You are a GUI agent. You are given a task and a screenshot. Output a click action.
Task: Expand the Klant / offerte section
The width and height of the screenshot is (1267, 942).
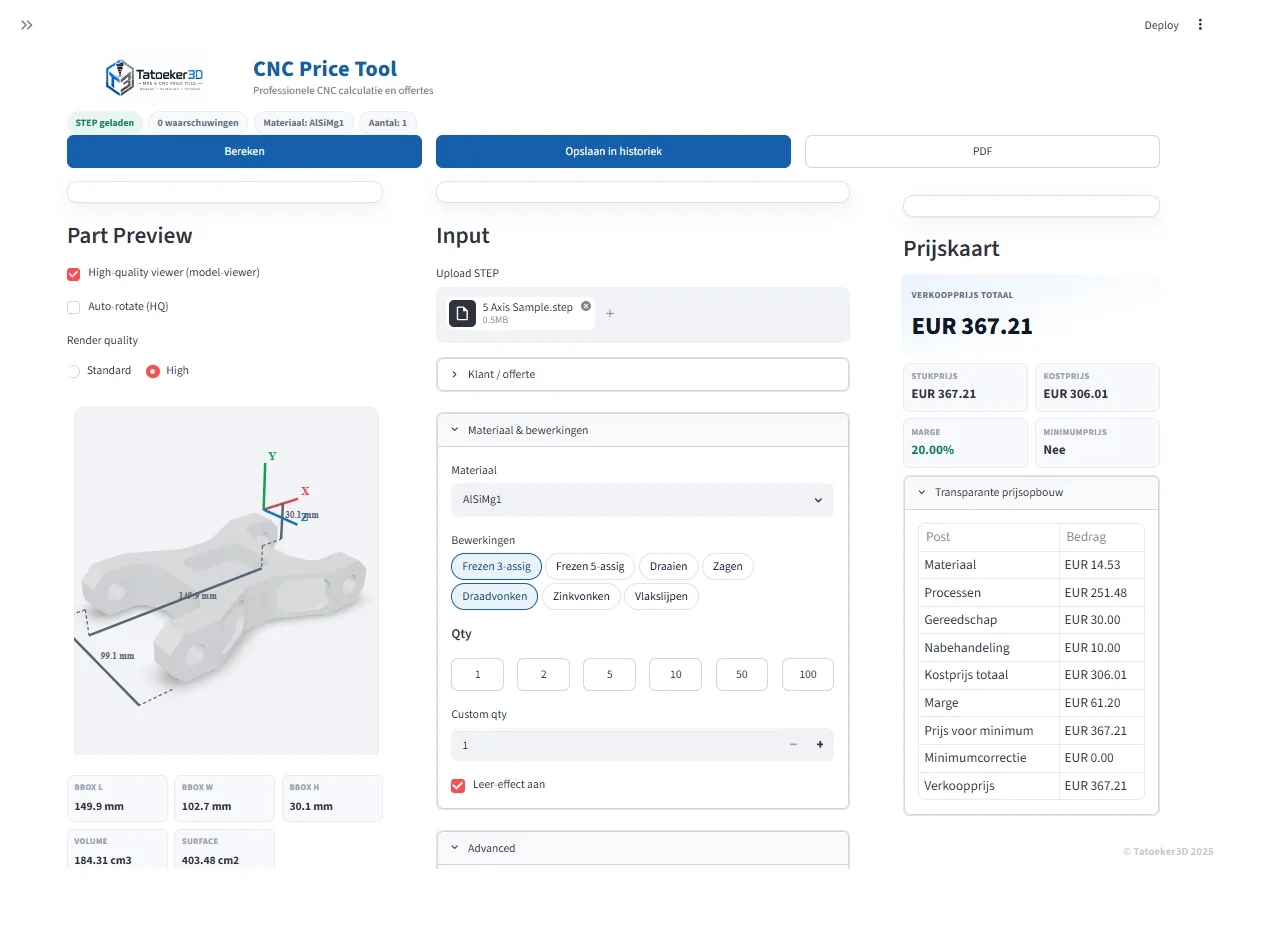[643, 374]
